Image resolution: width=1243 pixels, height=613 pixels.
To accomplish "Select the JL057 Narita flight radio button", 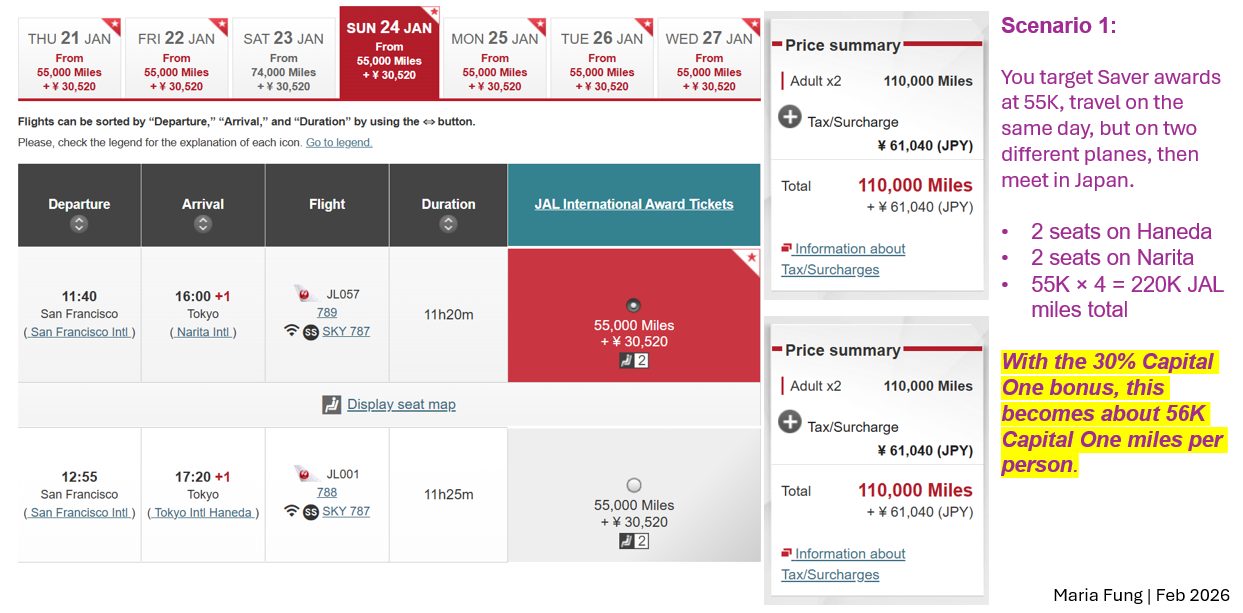I will (x=633, y=305).
